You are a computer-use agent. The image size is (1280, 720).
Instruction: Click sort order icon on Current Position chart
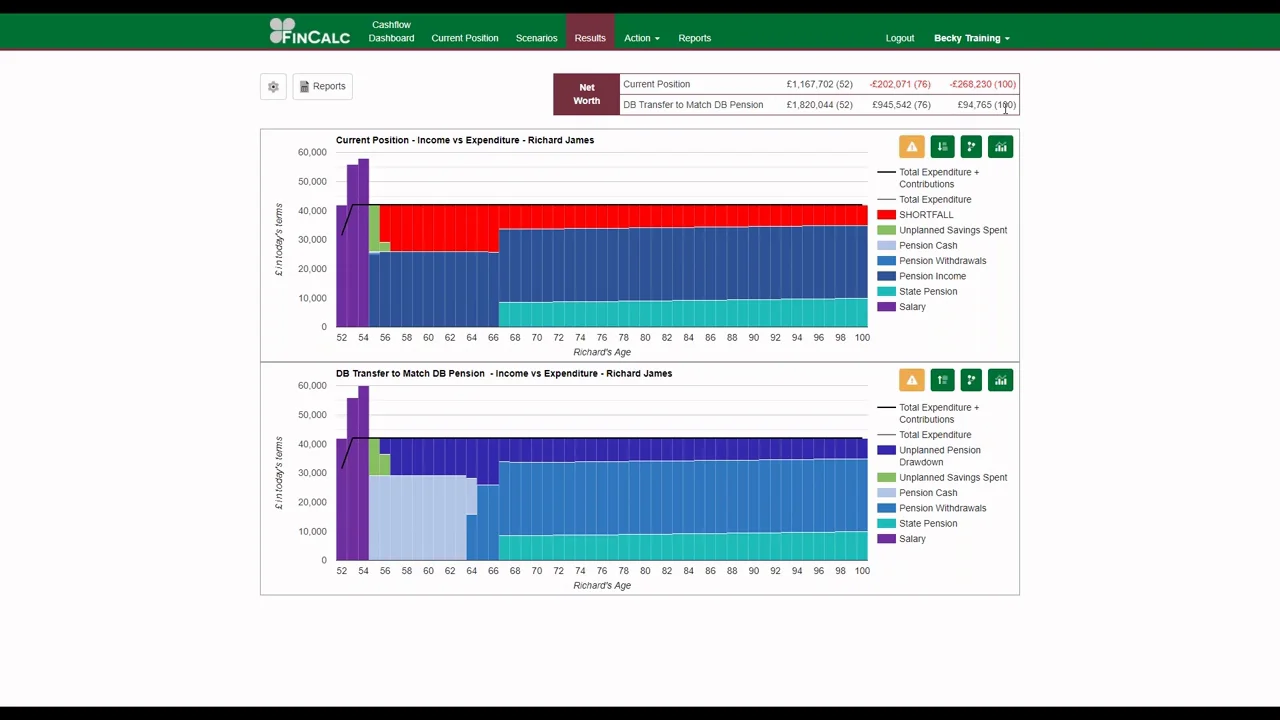point(942,148)
